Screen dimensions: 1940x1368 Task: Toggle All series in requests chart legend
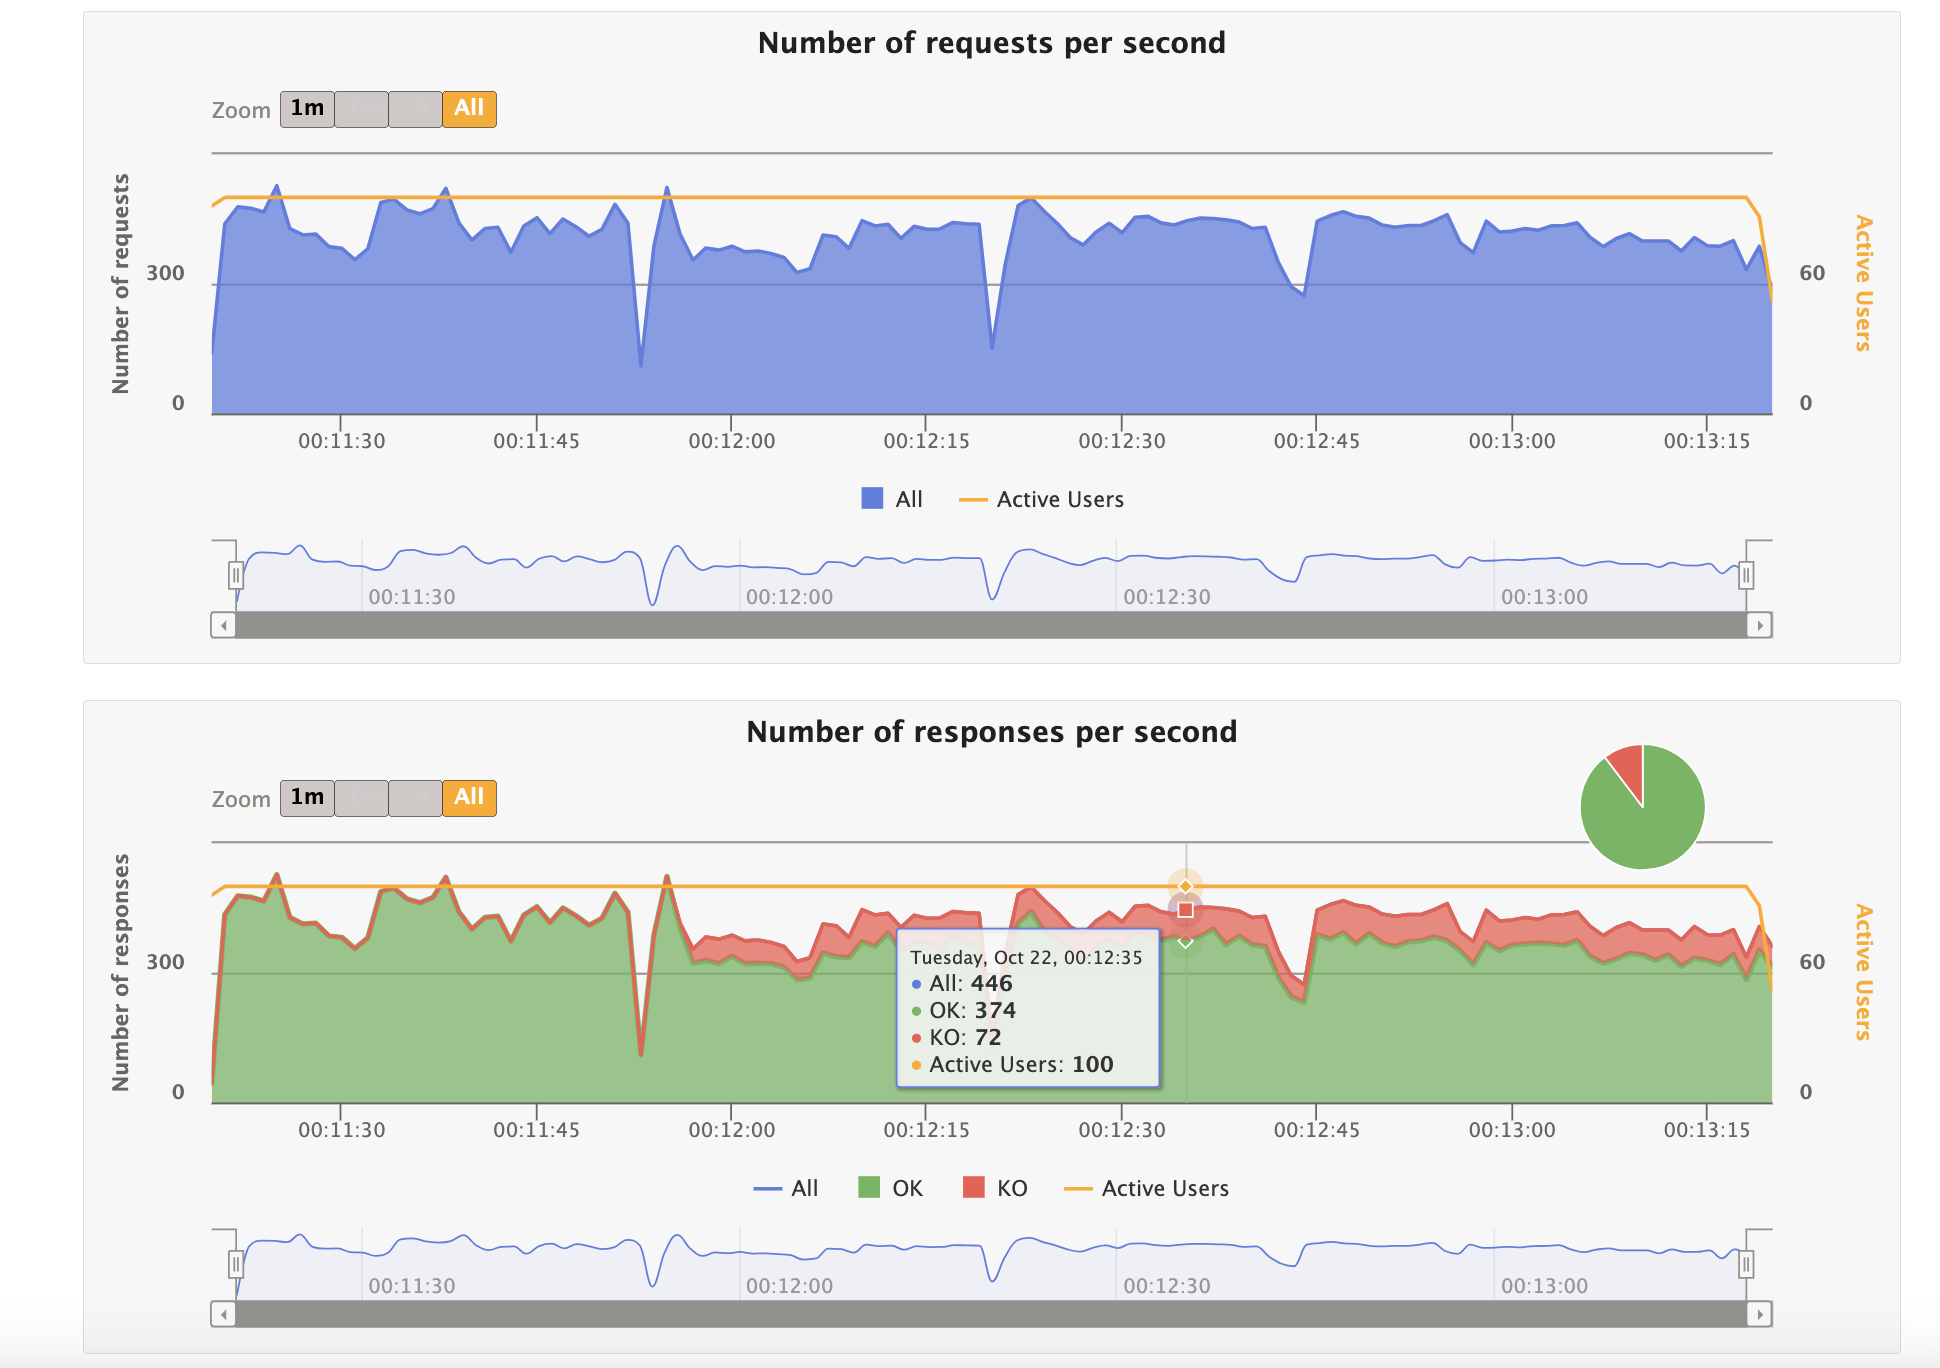pyautogui.click(x=891, y=499)
